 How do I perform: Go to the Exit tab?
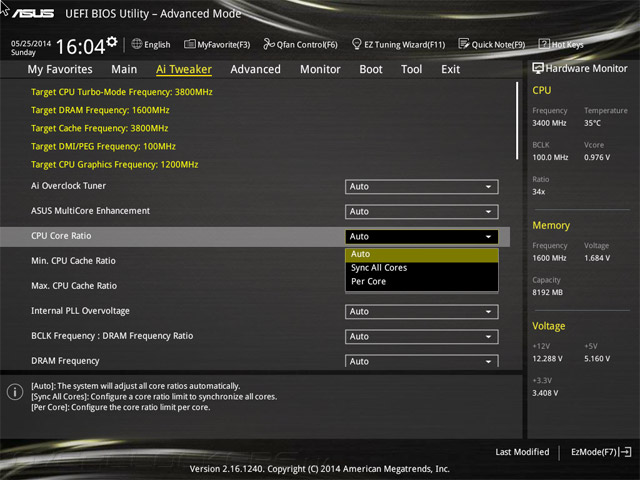click(x=450, y=69)
